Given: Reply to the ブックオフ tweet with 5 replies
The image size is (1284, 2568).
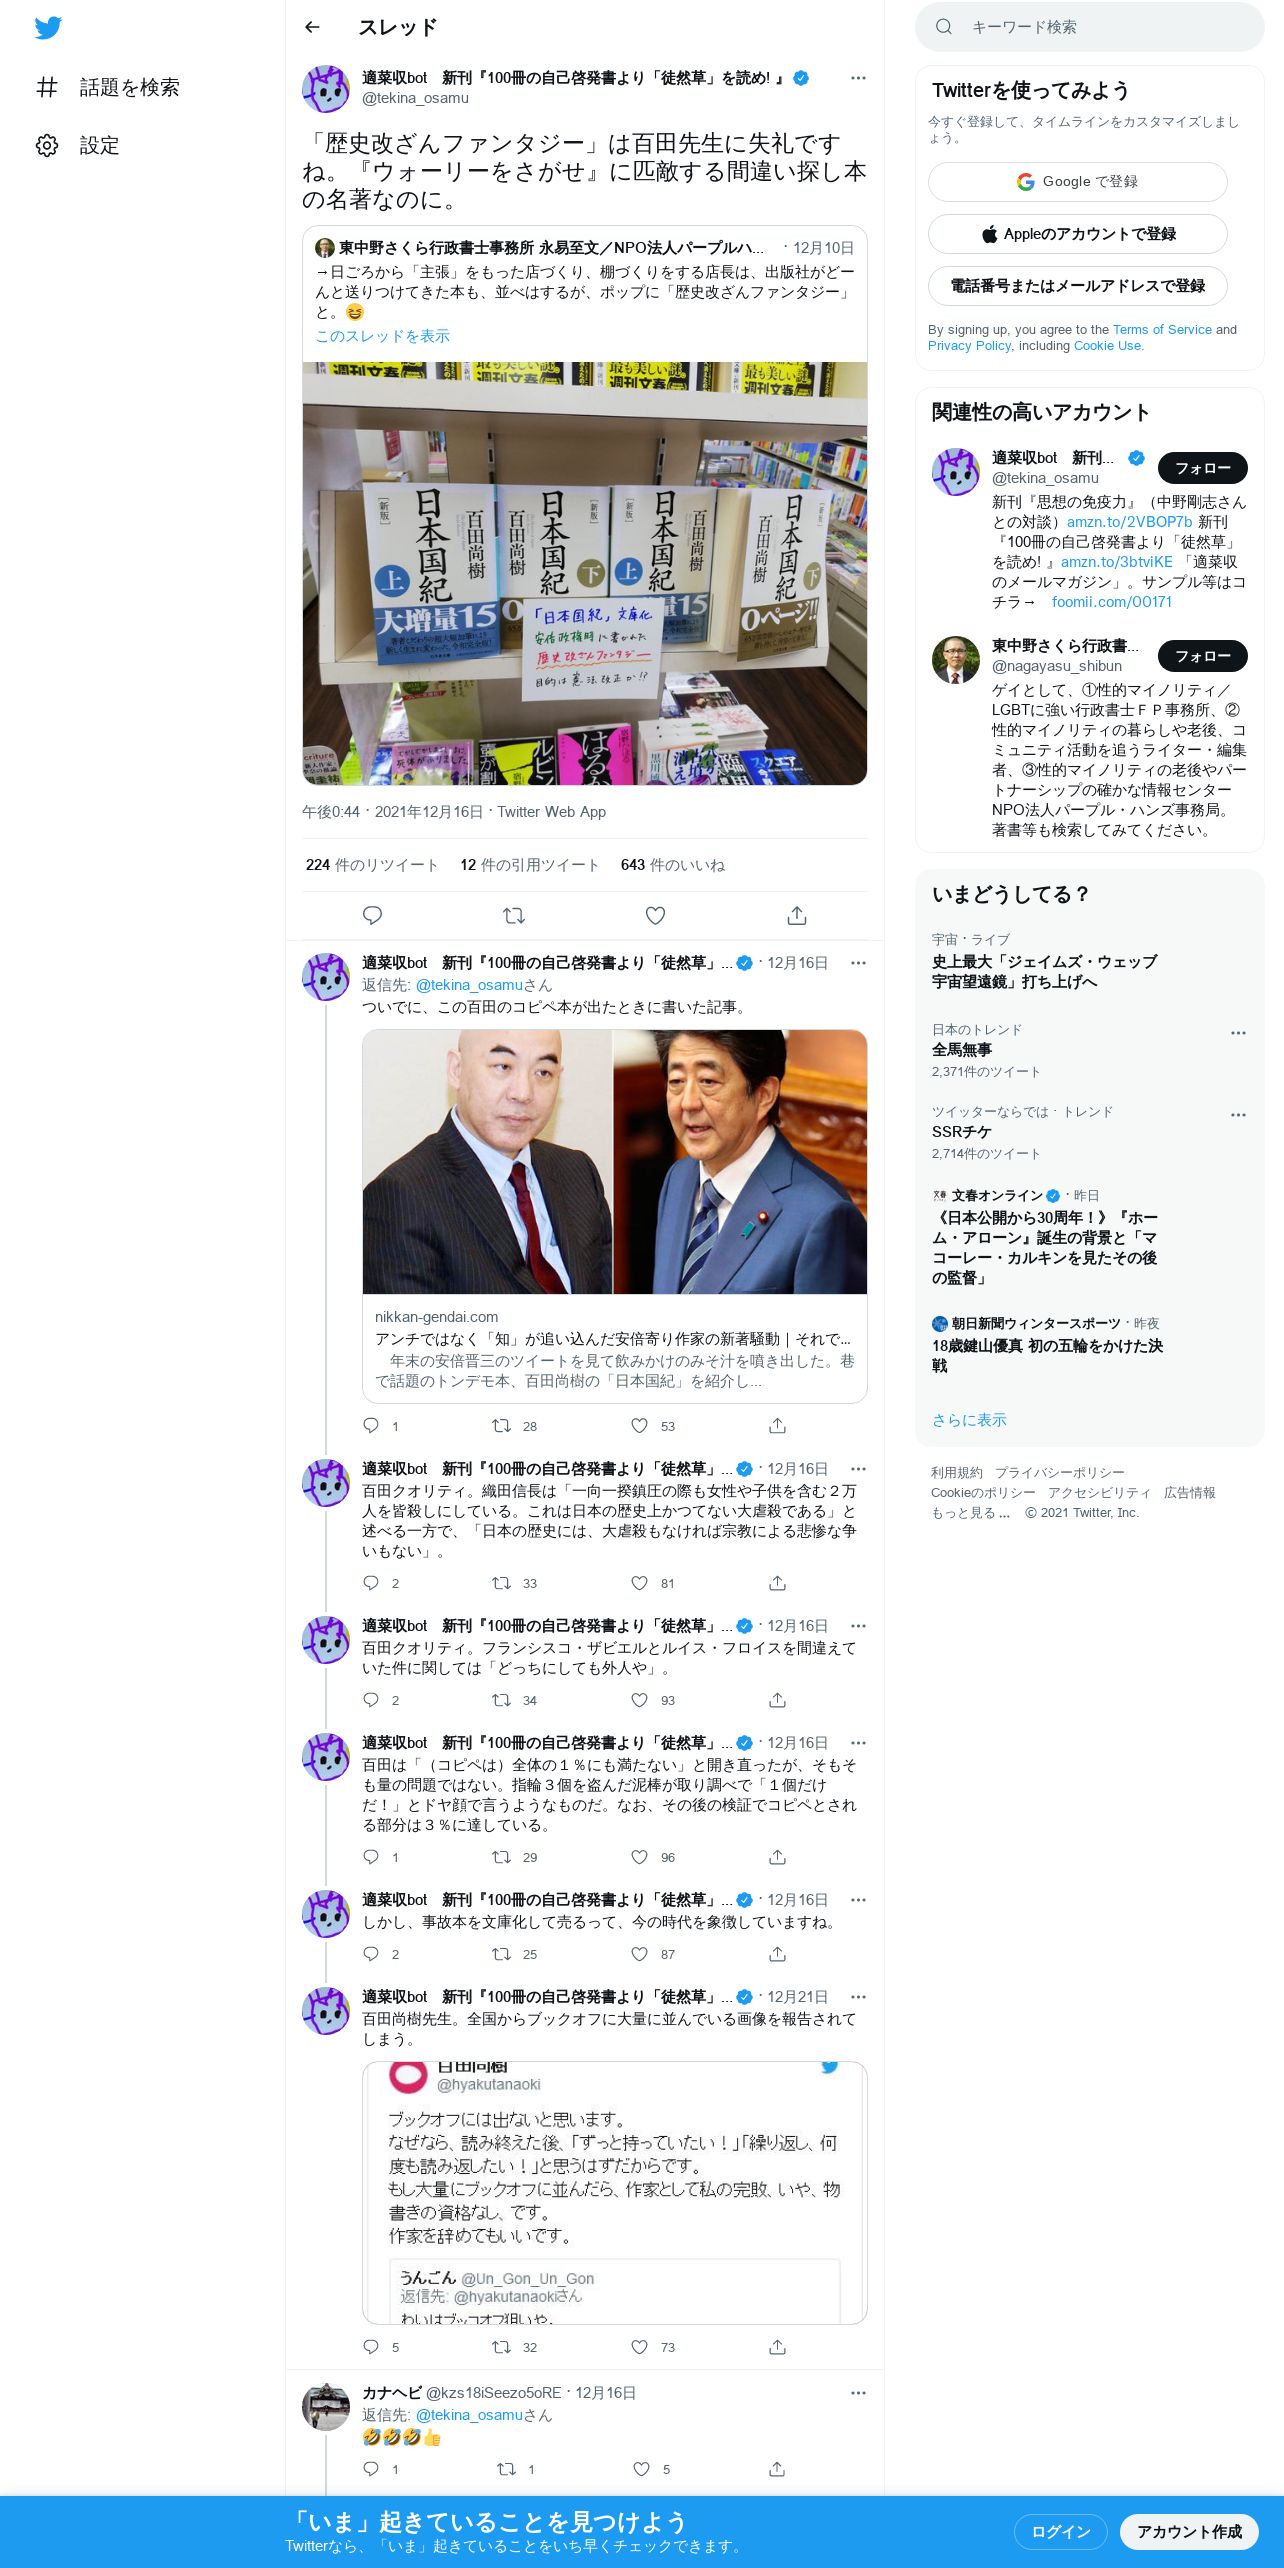Looking at the screenshot, I should point(371,2347).
